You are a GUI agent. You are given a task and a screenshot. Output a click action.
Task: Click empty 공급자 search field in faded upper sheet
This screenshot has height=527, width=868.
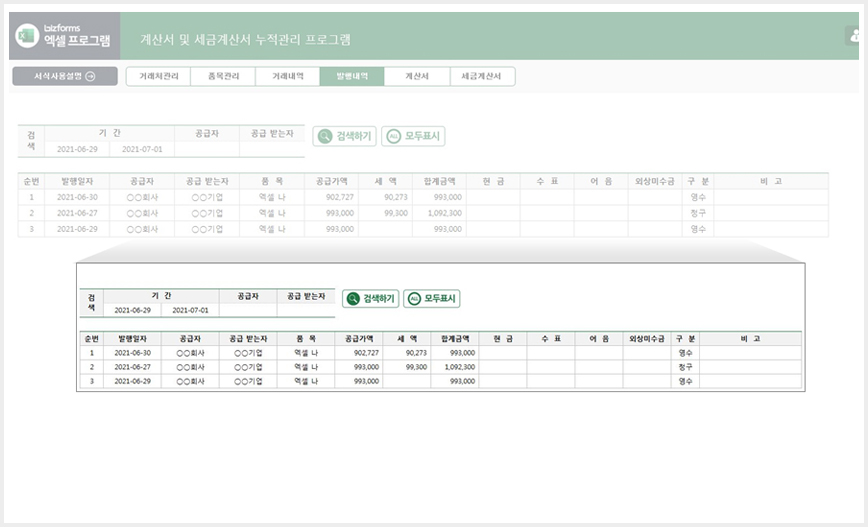[x=207, y=149]
